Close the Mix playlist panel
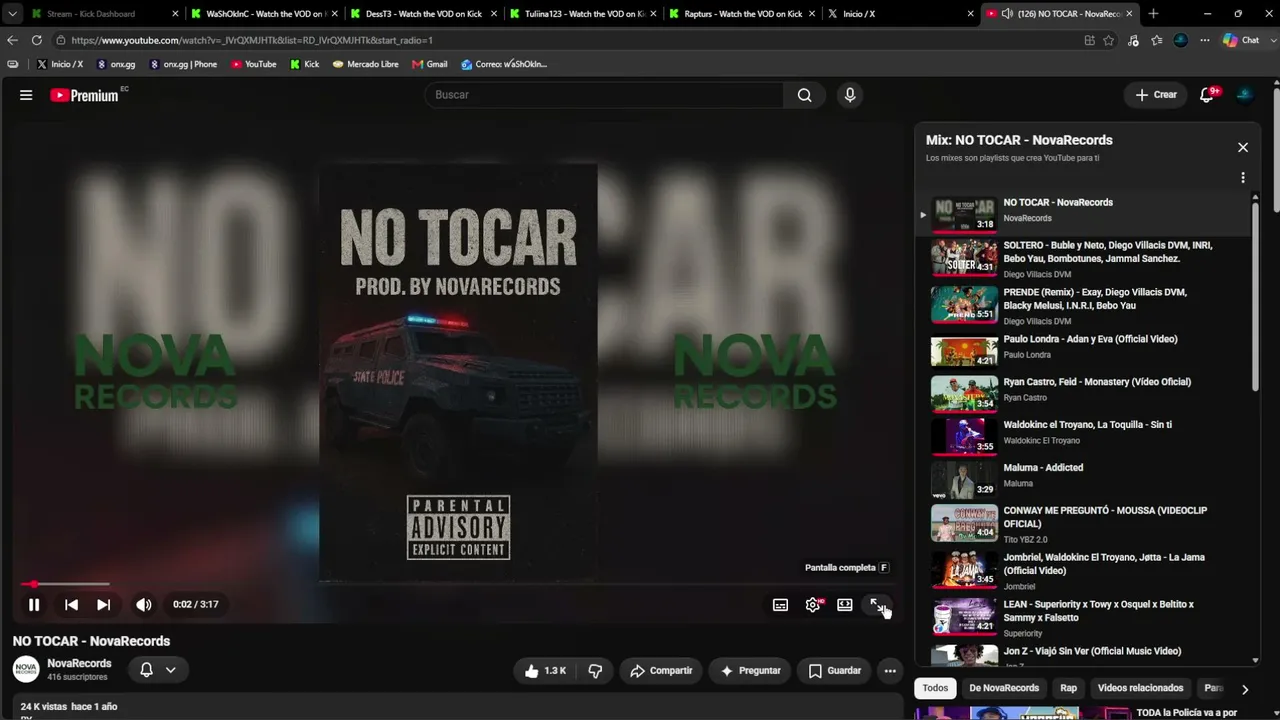This screenshot has width=1280, height=720. click(x=1243, y=147)
